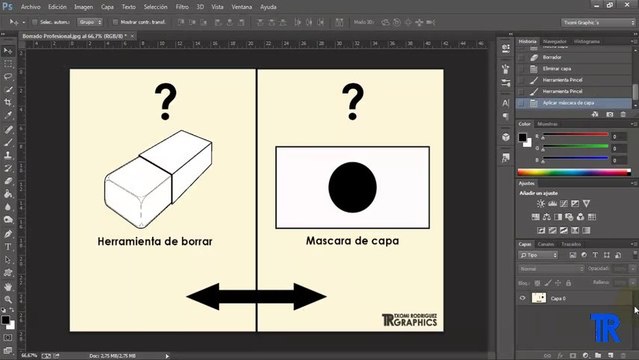Screen dimensions: 639x360
Task: Toggle history brush source box beside Eliminar capa
Action: [521, 69]
